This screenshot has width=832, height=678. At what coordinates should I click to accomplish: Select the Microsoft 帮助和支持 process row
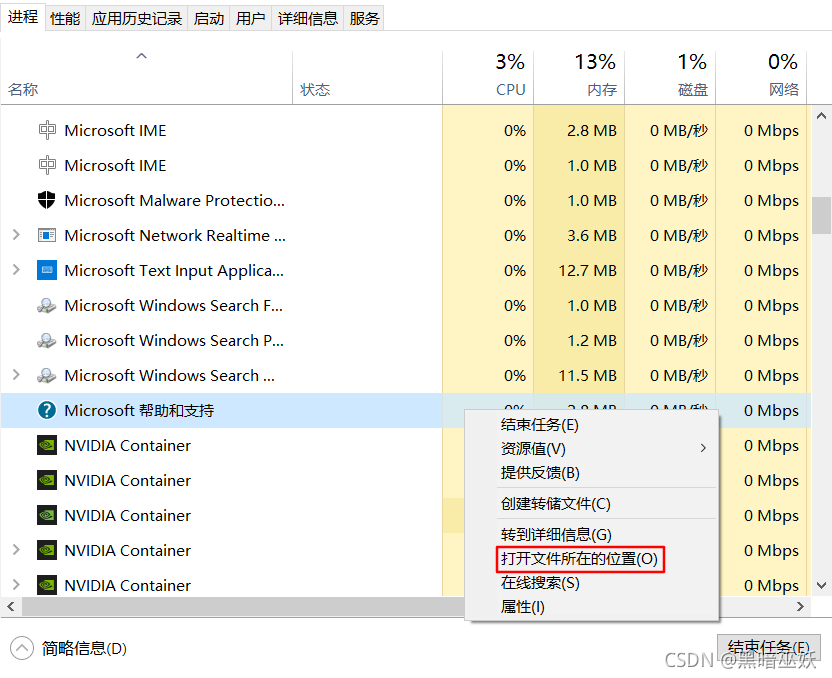pos(406,410)
